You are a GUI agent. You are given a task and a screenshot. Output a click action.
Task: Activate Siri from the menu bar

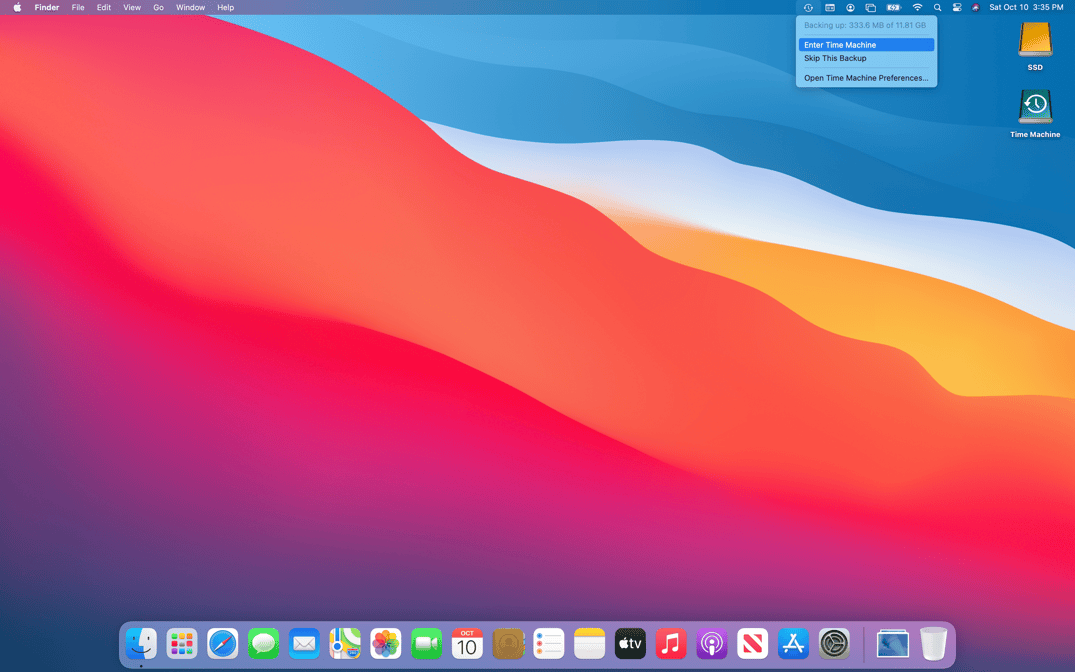[x=976, y=8]
